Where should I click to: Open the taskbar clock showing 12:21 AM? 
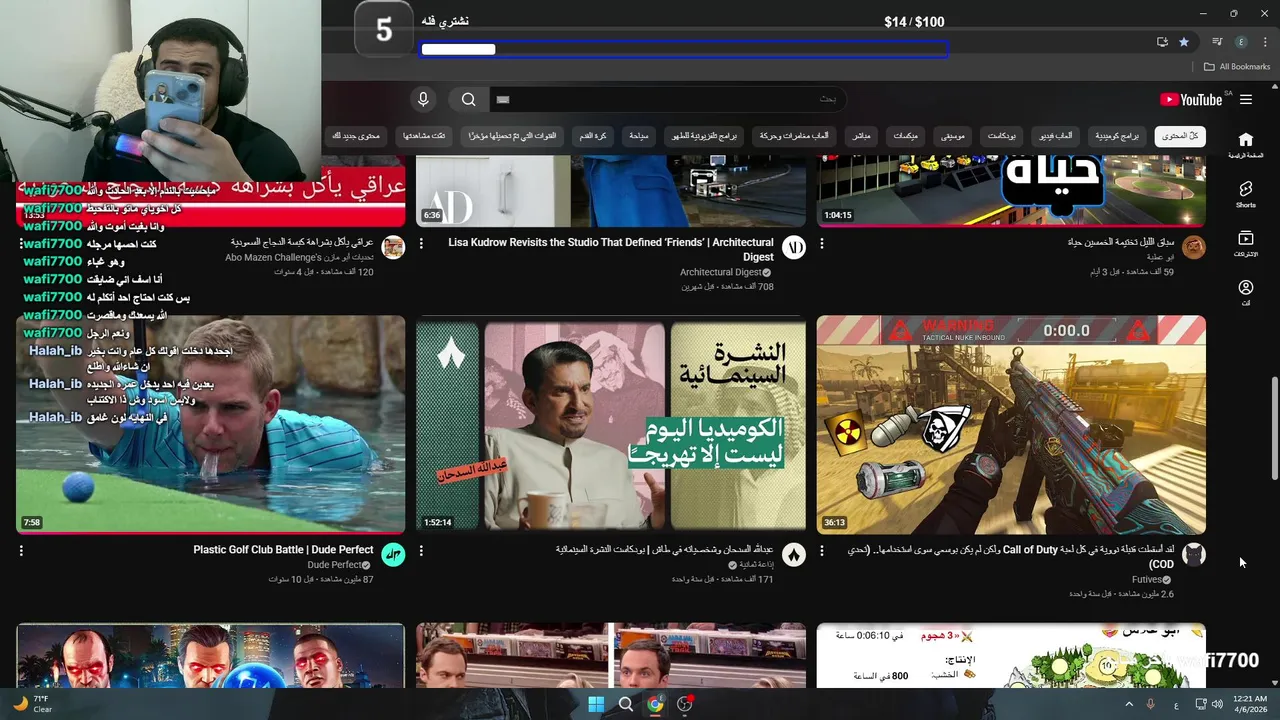(x=1252, y=704)
